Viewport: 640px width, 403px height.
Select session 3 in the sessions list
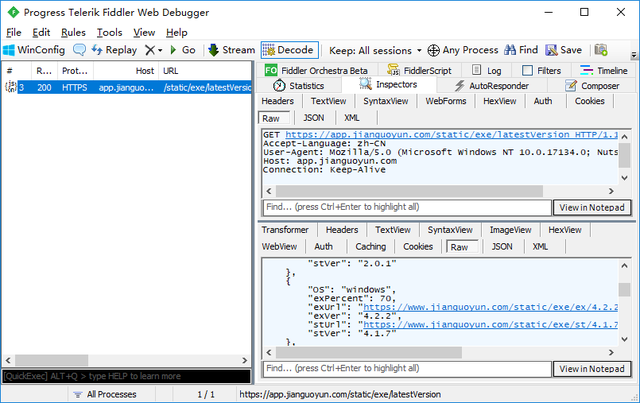[127, 87]
